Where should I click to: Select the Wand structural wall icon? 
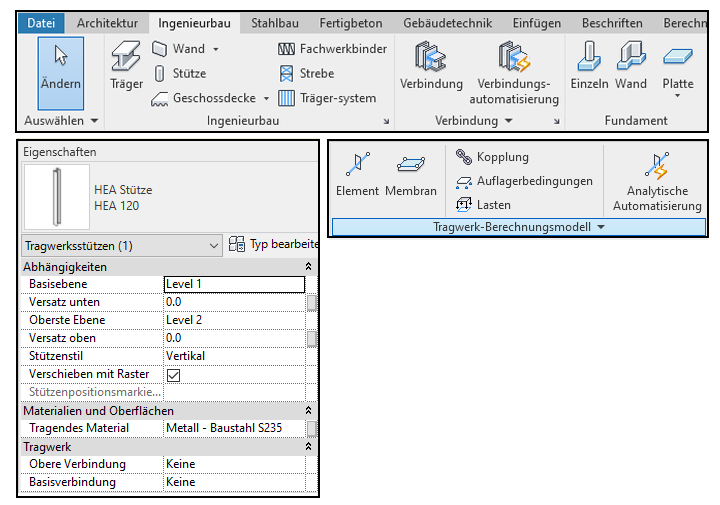159,49
